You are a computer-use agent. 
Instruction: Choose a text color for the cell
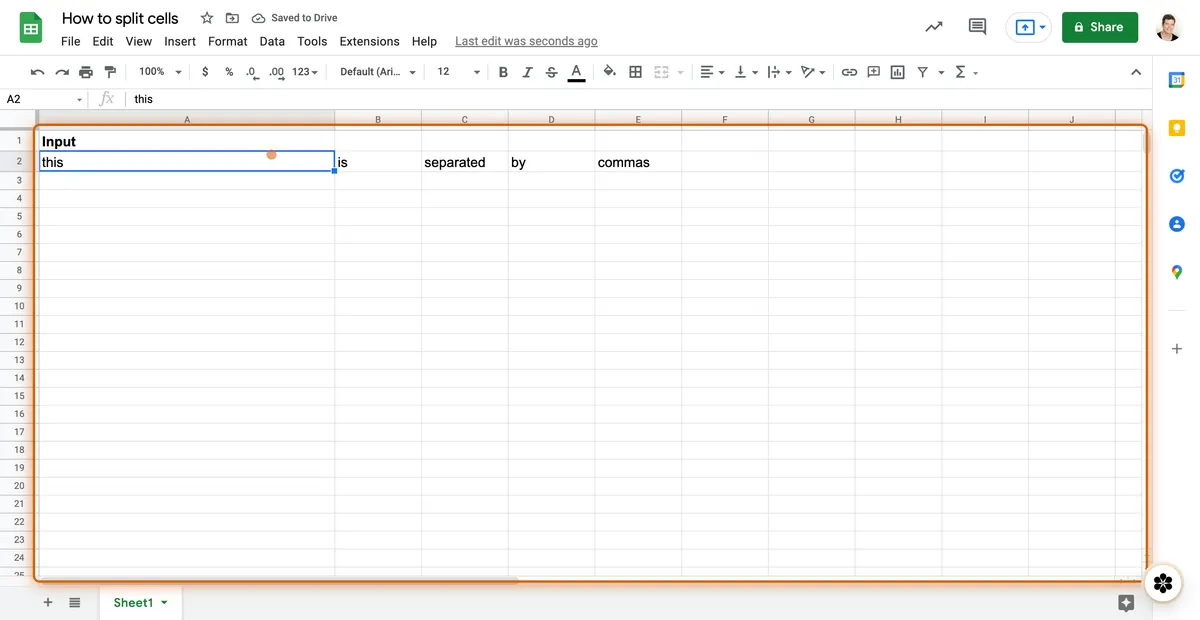pyautogui.click(x=576, y=71)
